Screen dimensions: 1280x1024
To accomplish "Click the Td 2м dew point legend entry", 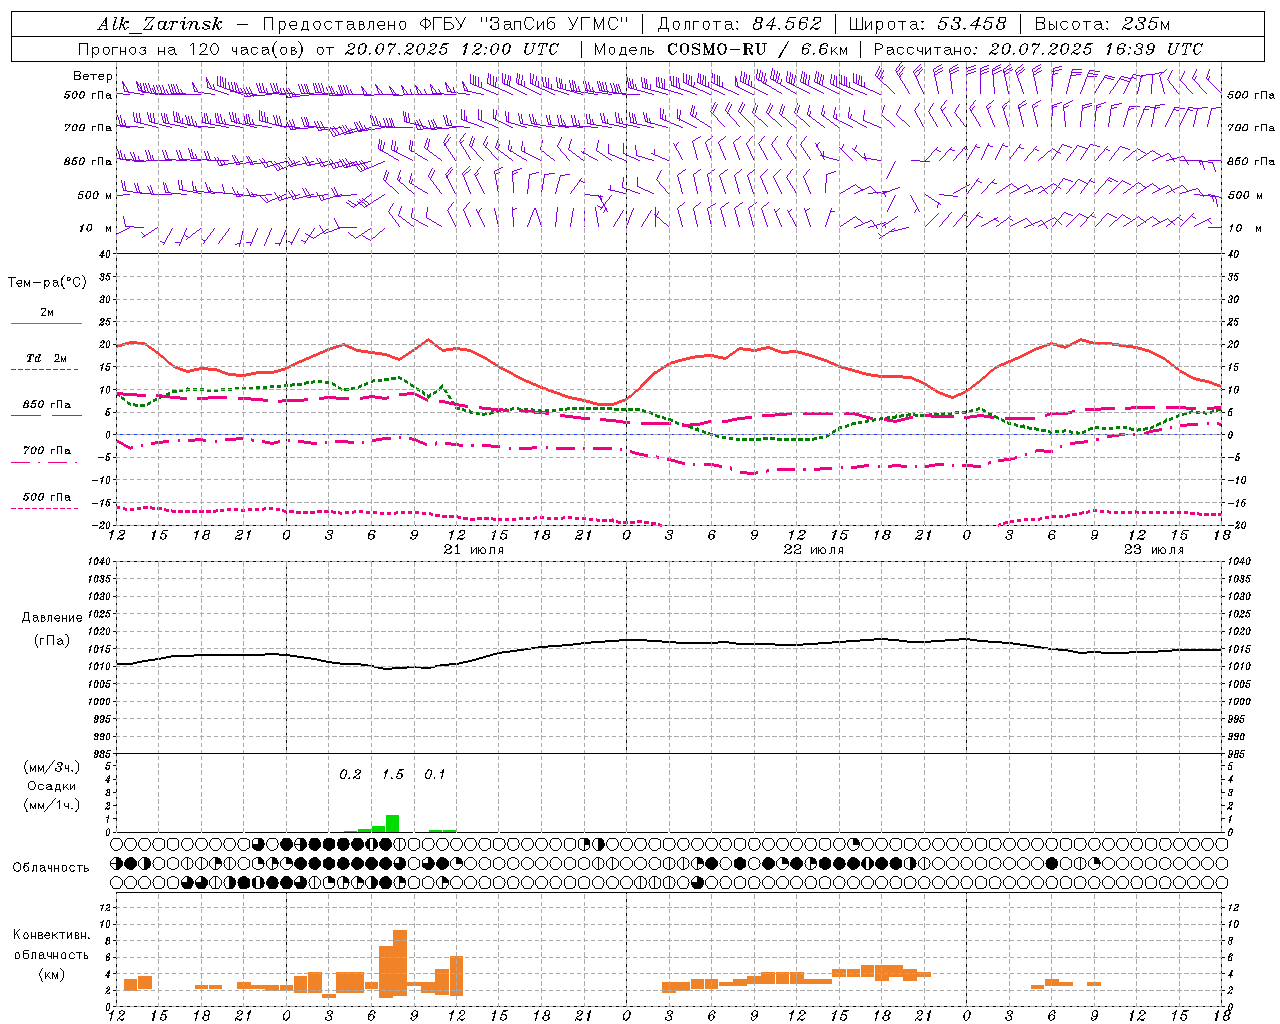I will tap(46, 358).
